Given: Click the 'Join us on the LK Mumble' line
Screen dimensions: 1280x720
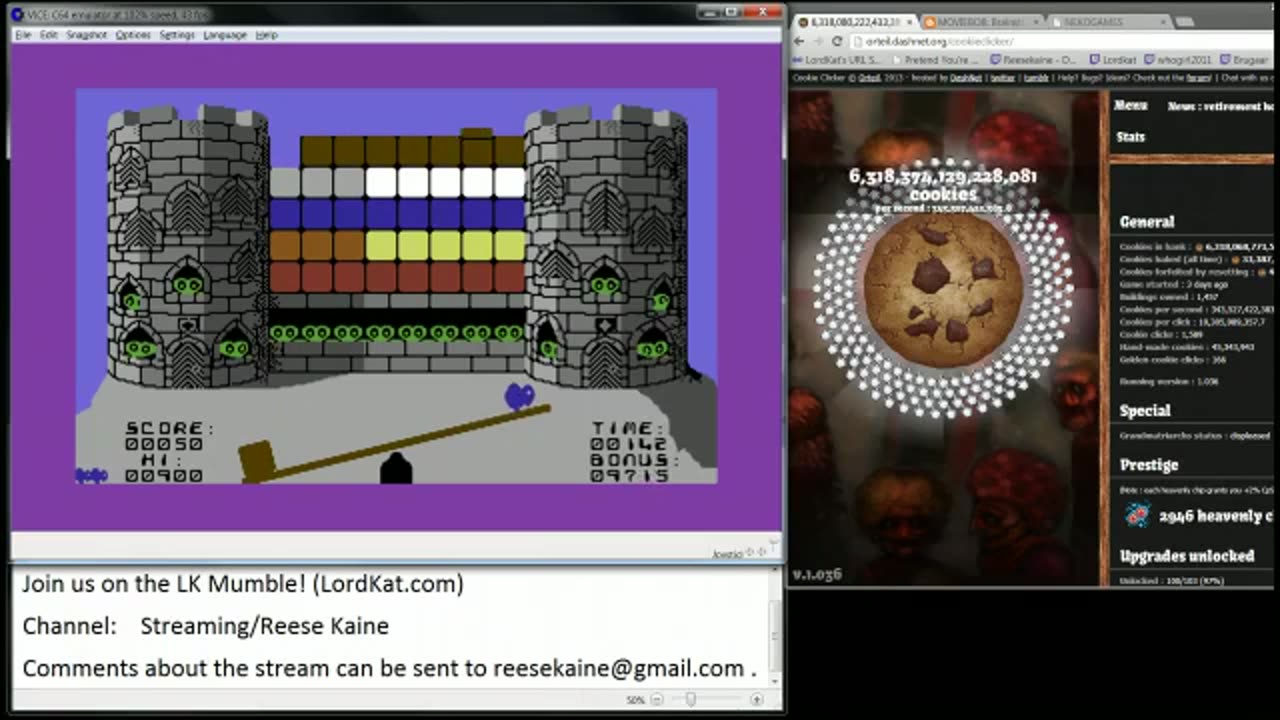Looking at the screenshot, I should point(243,584).
